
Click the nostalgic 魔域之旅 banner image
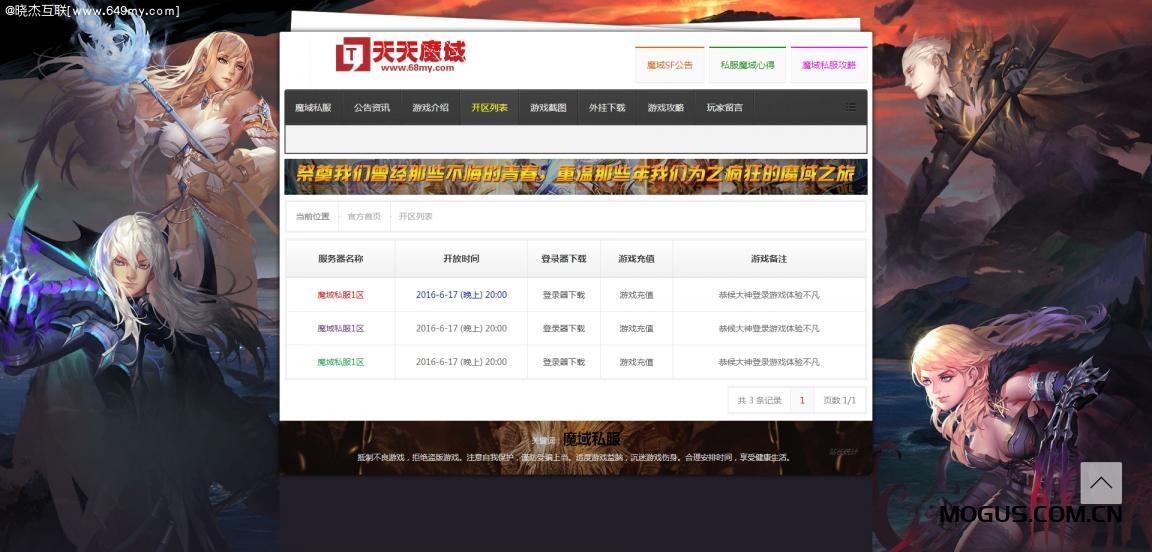575,176
